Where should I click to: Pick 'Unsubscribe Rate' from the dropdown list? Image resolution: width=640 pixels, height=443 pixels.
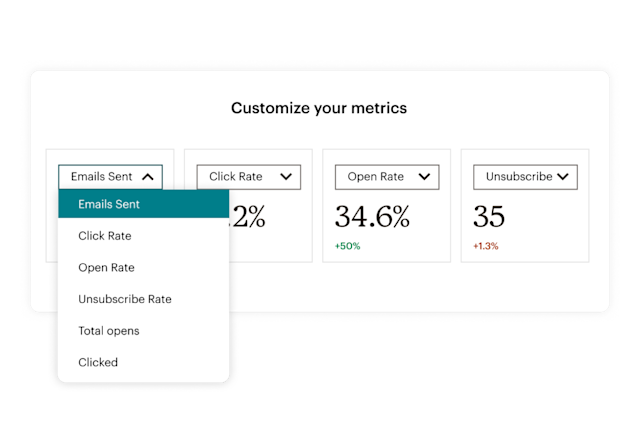pyautogui.click(x=125, y=299)
